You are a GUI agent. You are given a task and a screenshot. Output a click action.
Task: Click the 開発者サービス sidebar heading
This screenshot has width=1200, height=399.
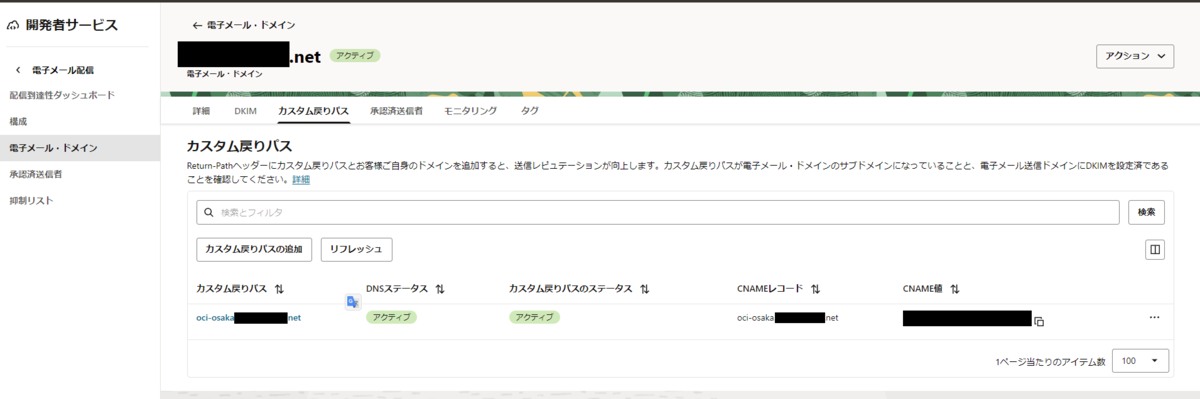pyautogui.click(x=73, y=25)
